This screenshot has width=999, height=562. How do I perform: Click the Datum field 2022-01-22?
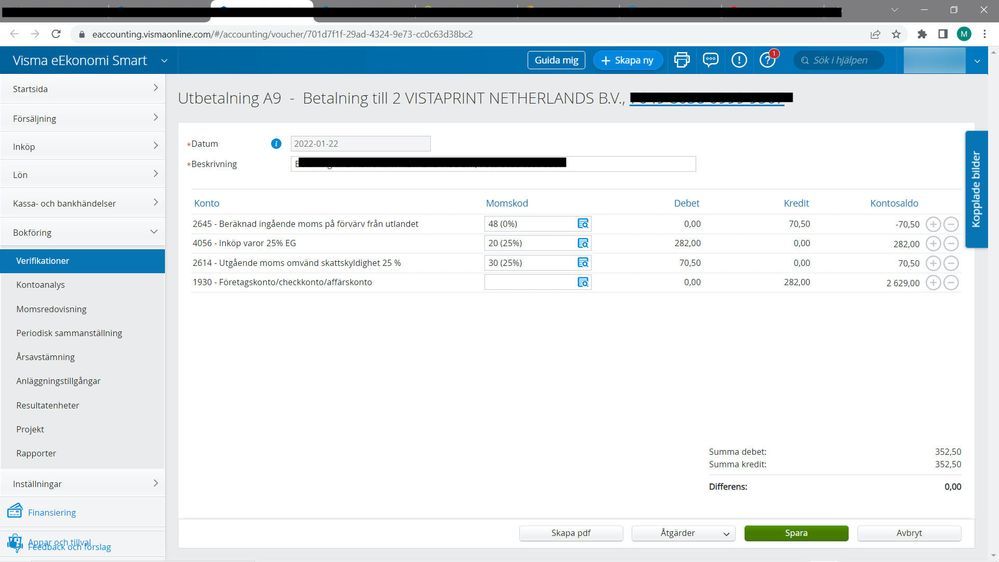click(360, 143)
